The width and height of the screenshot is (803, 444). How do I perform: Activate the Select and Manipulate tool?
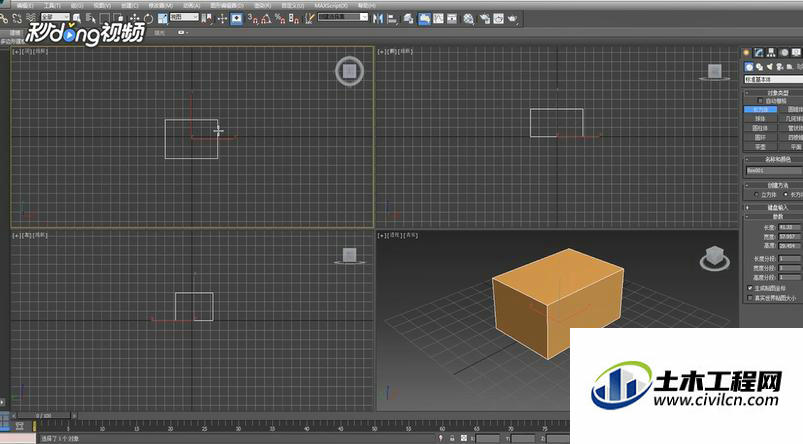pyautogui.click(x=222, y=19)
